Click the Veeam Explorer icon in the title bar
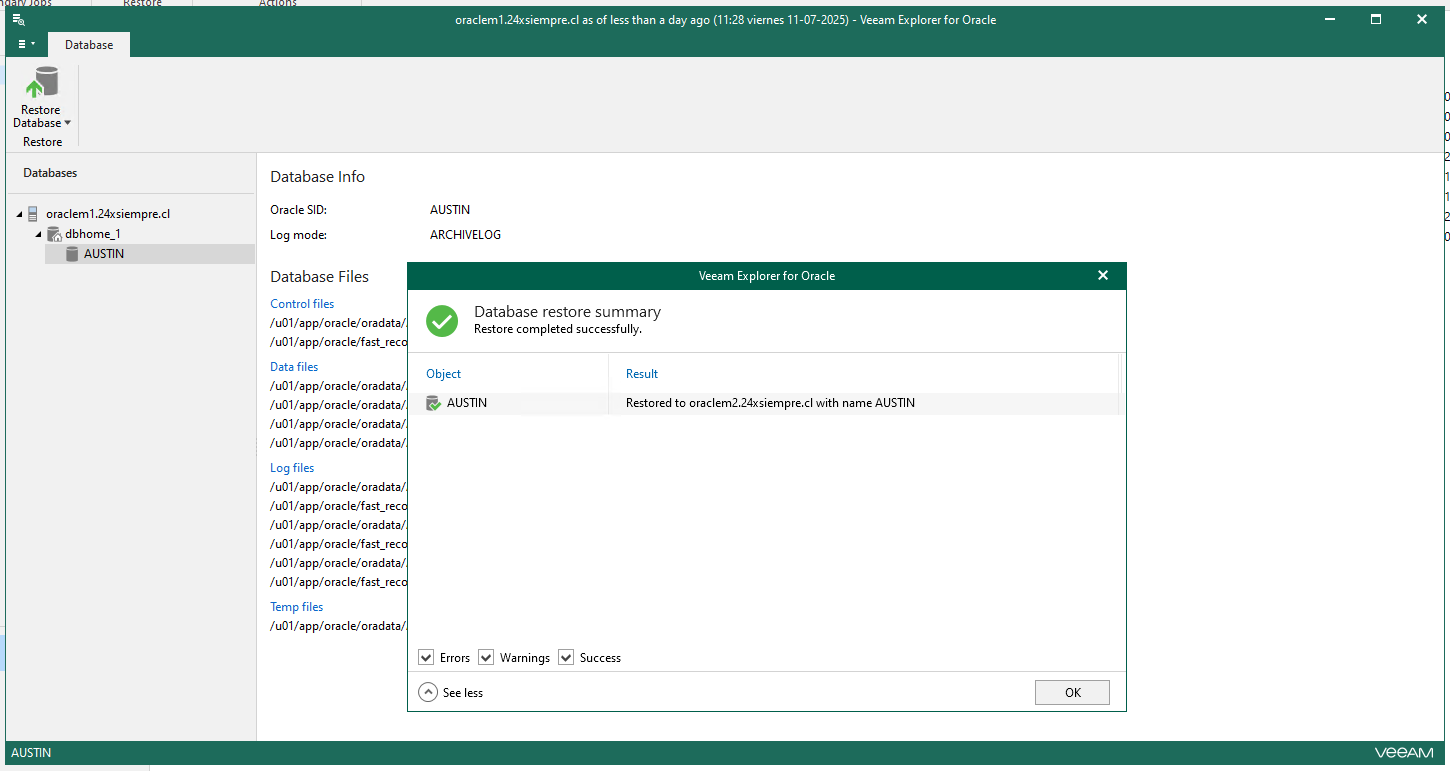 coord(18,19)
